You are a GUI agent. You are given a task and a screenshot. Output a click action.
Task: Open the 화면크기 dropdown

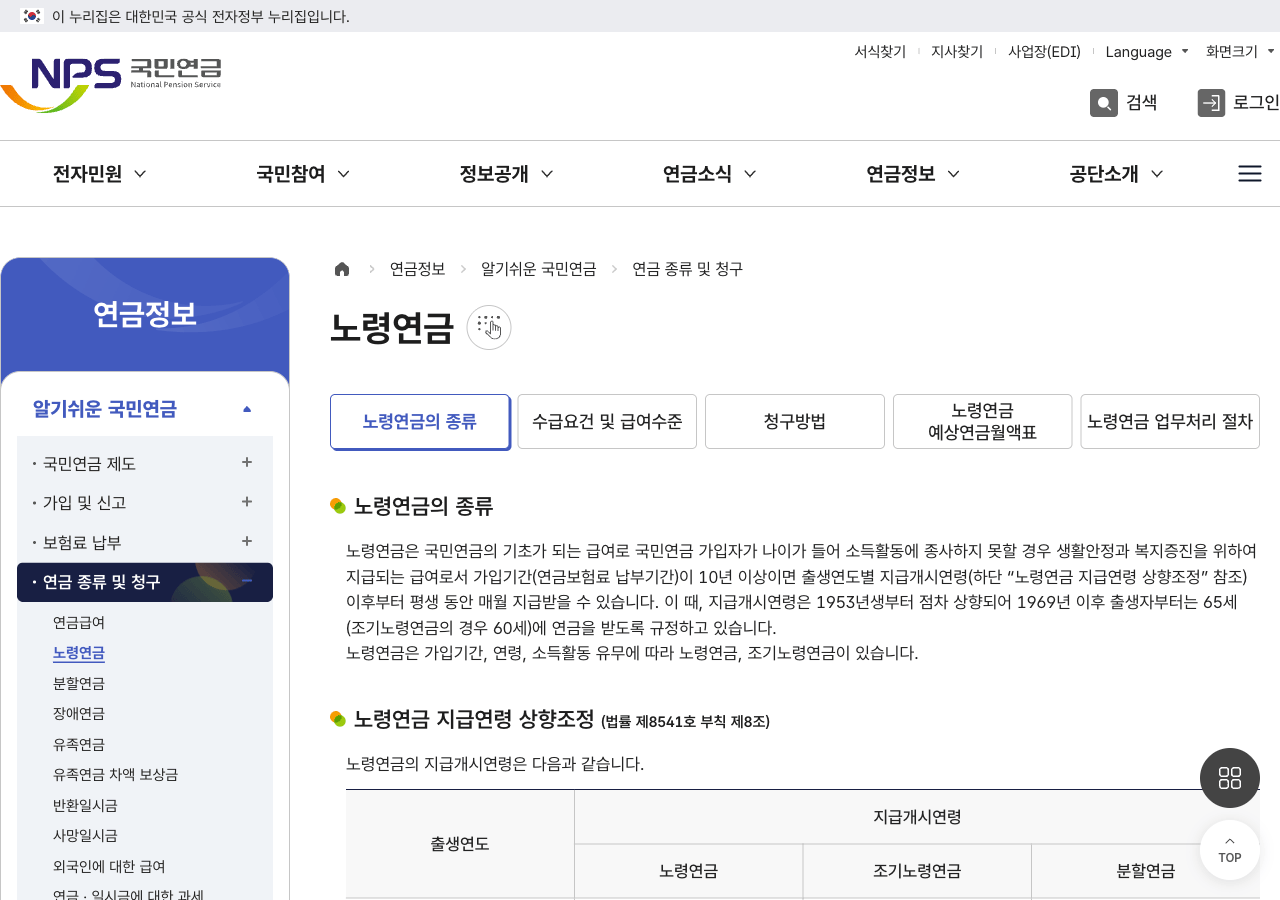[x=1241, y=52]
